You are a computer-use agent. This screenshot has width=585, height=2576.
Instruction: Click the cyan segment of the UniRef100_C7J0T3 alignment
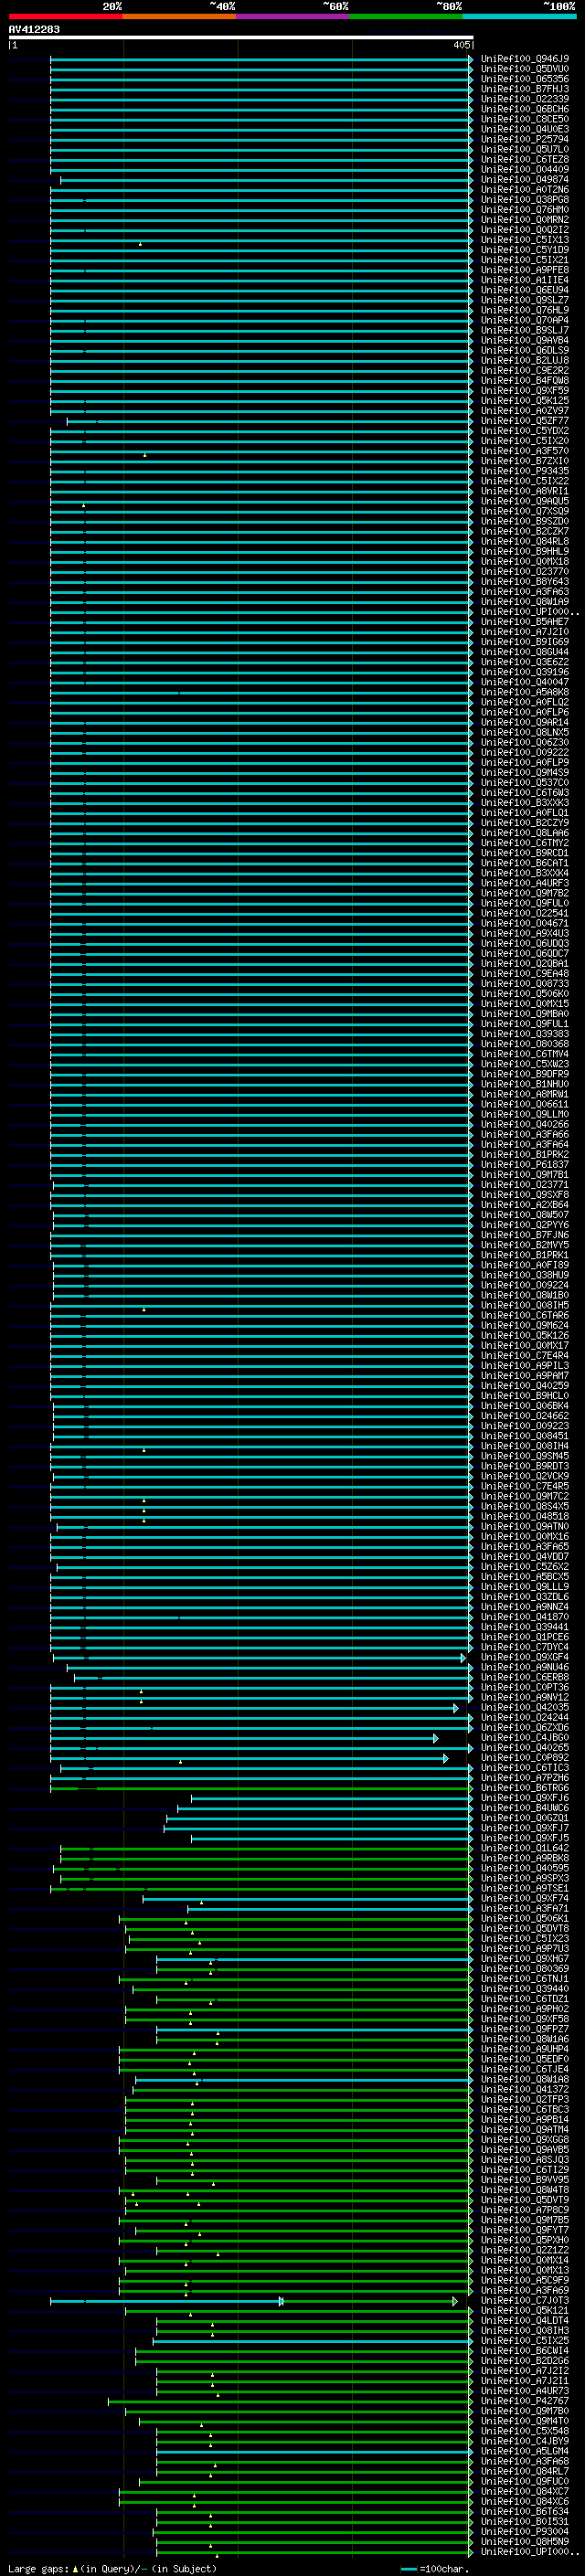pyautogui.click(x=166, y=2301)
